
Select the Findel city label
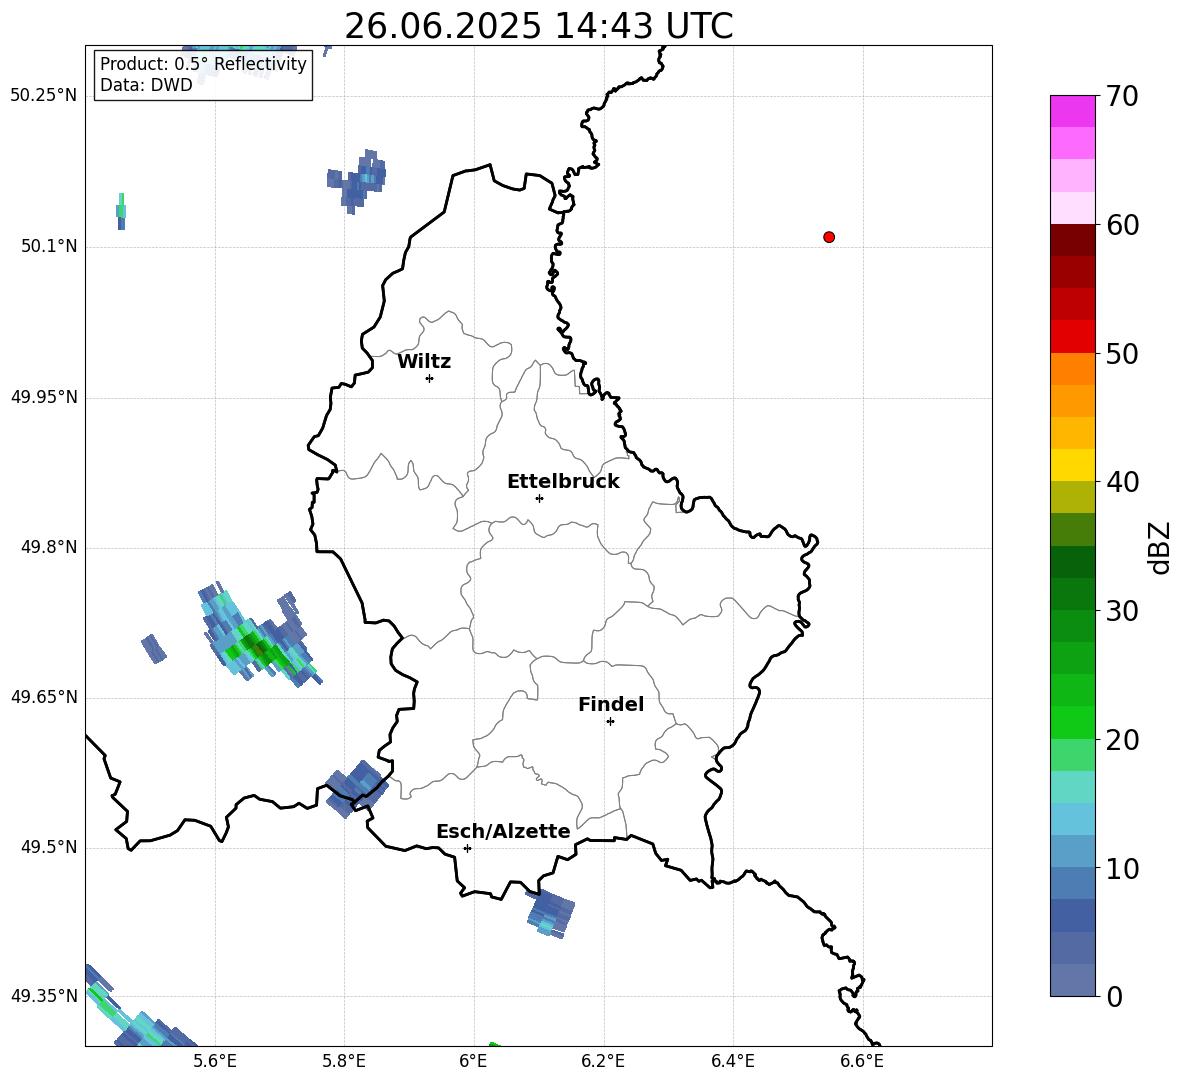(x=611, y=704)
